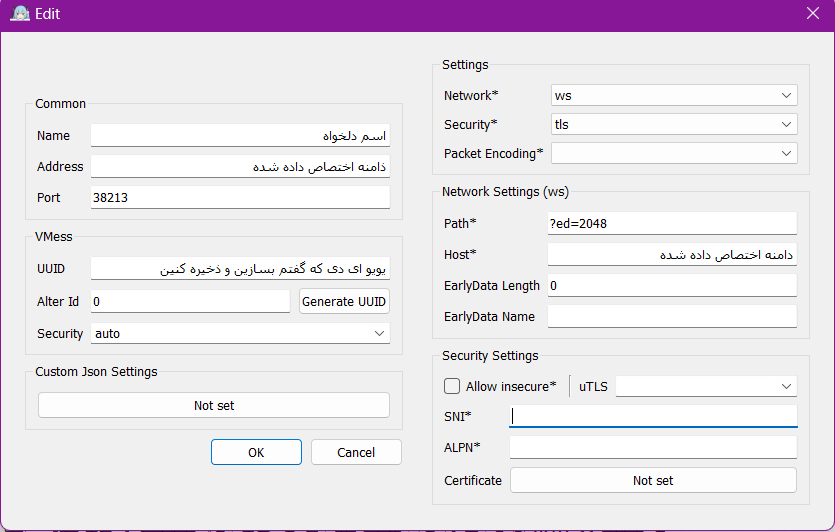Screen dimensions: 835x532
Task: Click the Custom Json Settings Not set button
Action: pos(213,405)
